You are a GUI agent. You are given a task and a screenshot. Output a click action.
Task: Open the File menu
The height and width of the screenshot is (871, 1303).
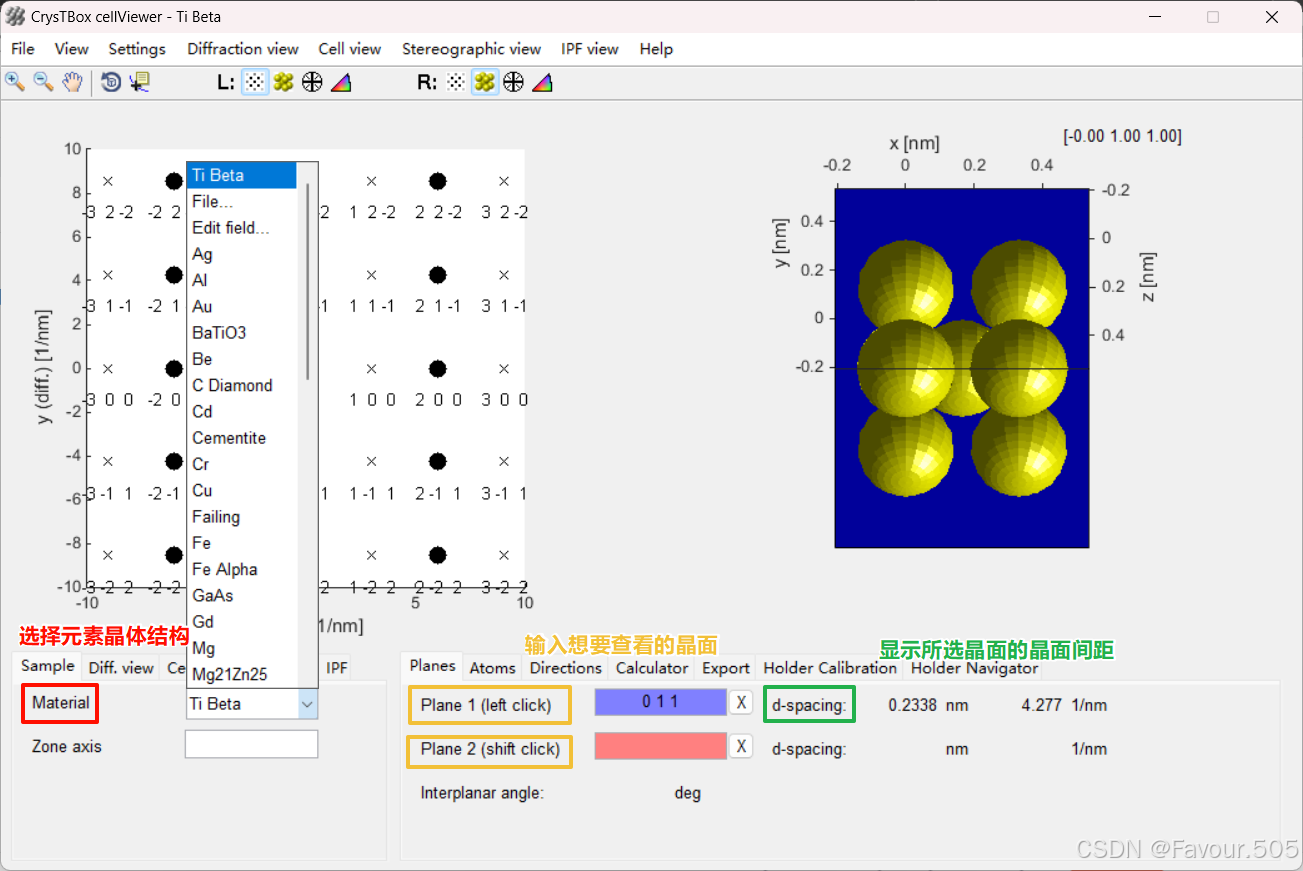(x=22, y=49)
